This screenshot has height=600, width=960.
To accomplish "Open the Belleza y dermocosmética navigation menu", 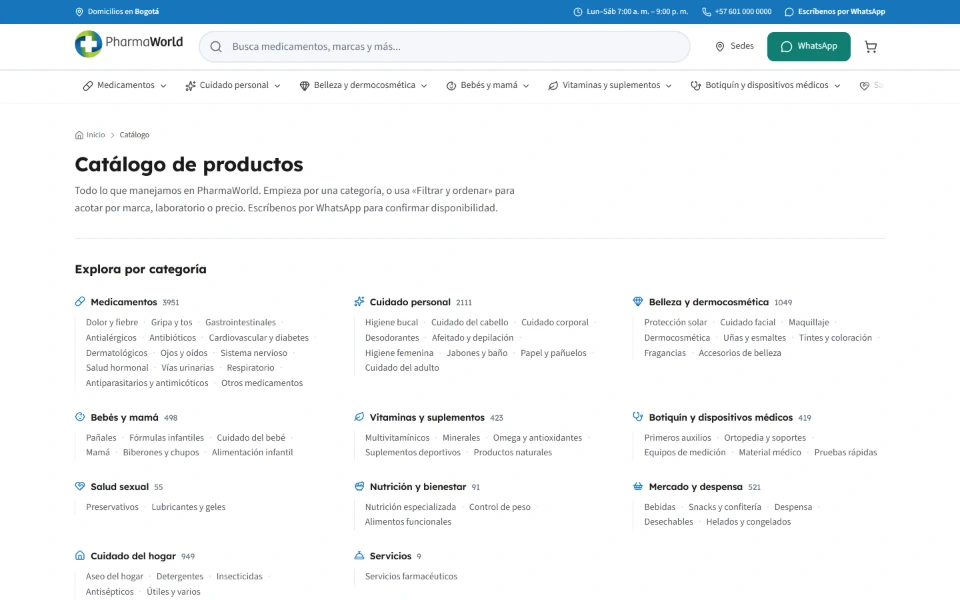I will click(x=363, y=86).
